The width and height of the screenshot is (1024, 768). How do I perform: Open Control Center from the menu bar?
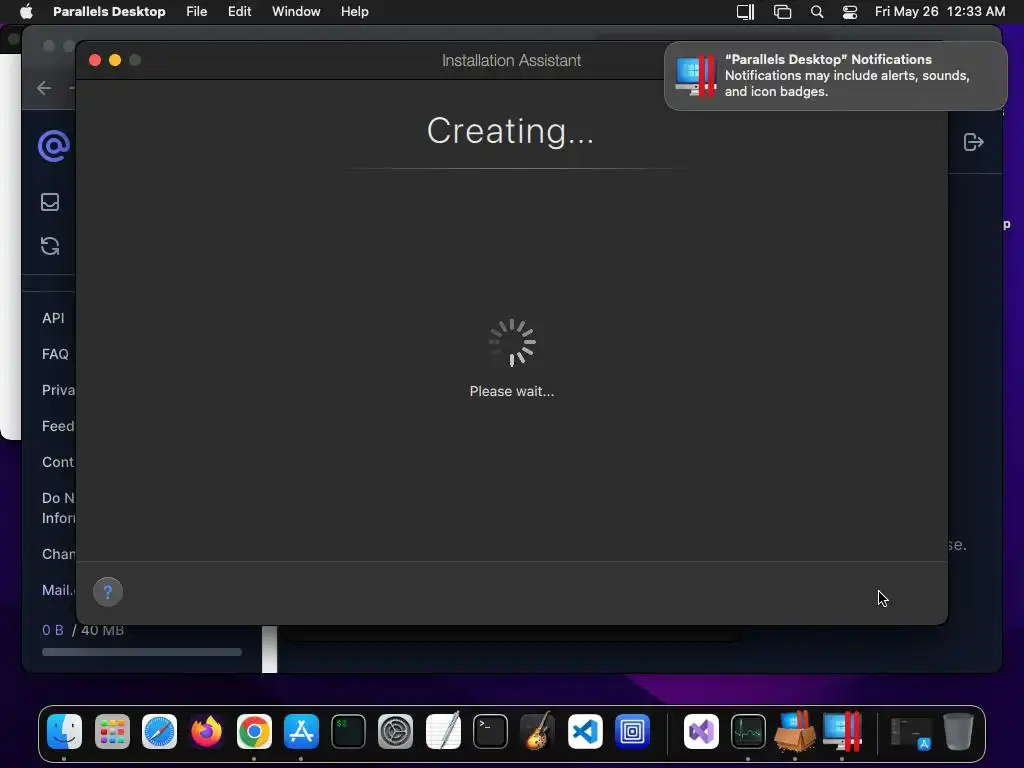(850, 12)
